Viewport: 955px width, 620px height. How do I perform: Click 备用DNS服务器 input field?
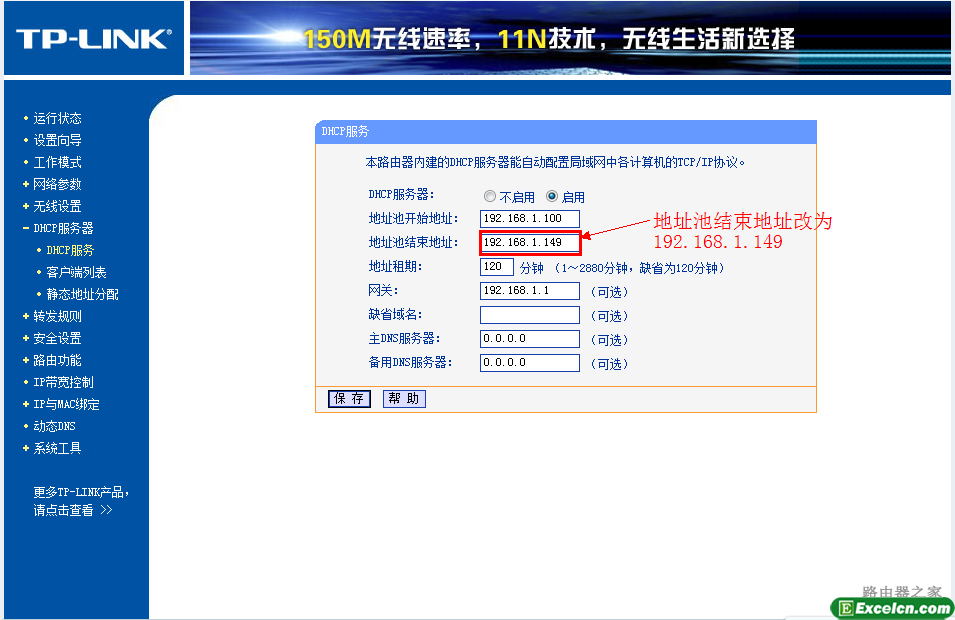[530, 362]
